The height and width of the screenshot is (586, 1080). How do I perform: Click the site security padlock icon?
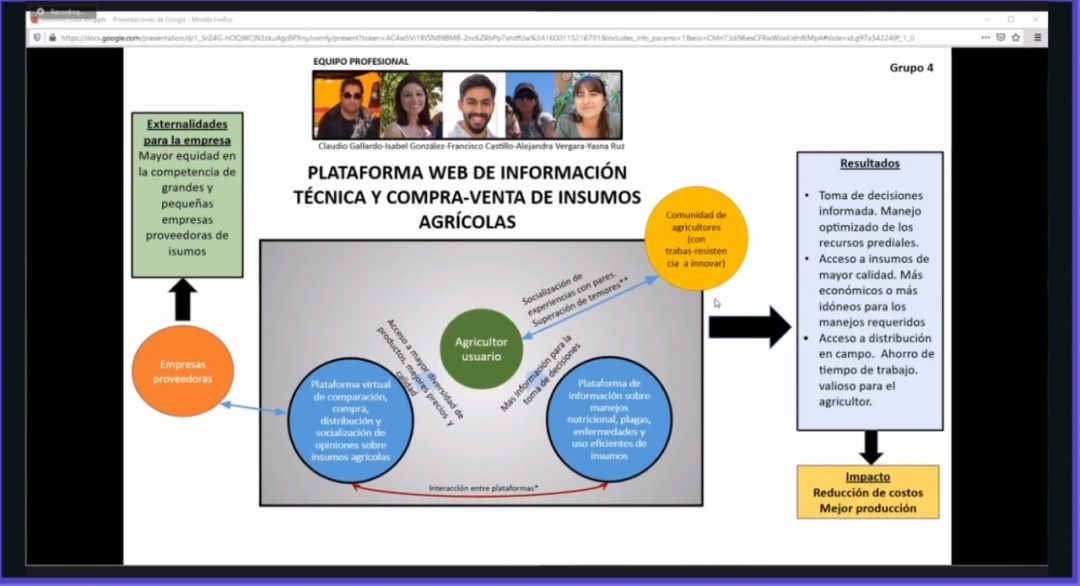click(x=51, y=37)
